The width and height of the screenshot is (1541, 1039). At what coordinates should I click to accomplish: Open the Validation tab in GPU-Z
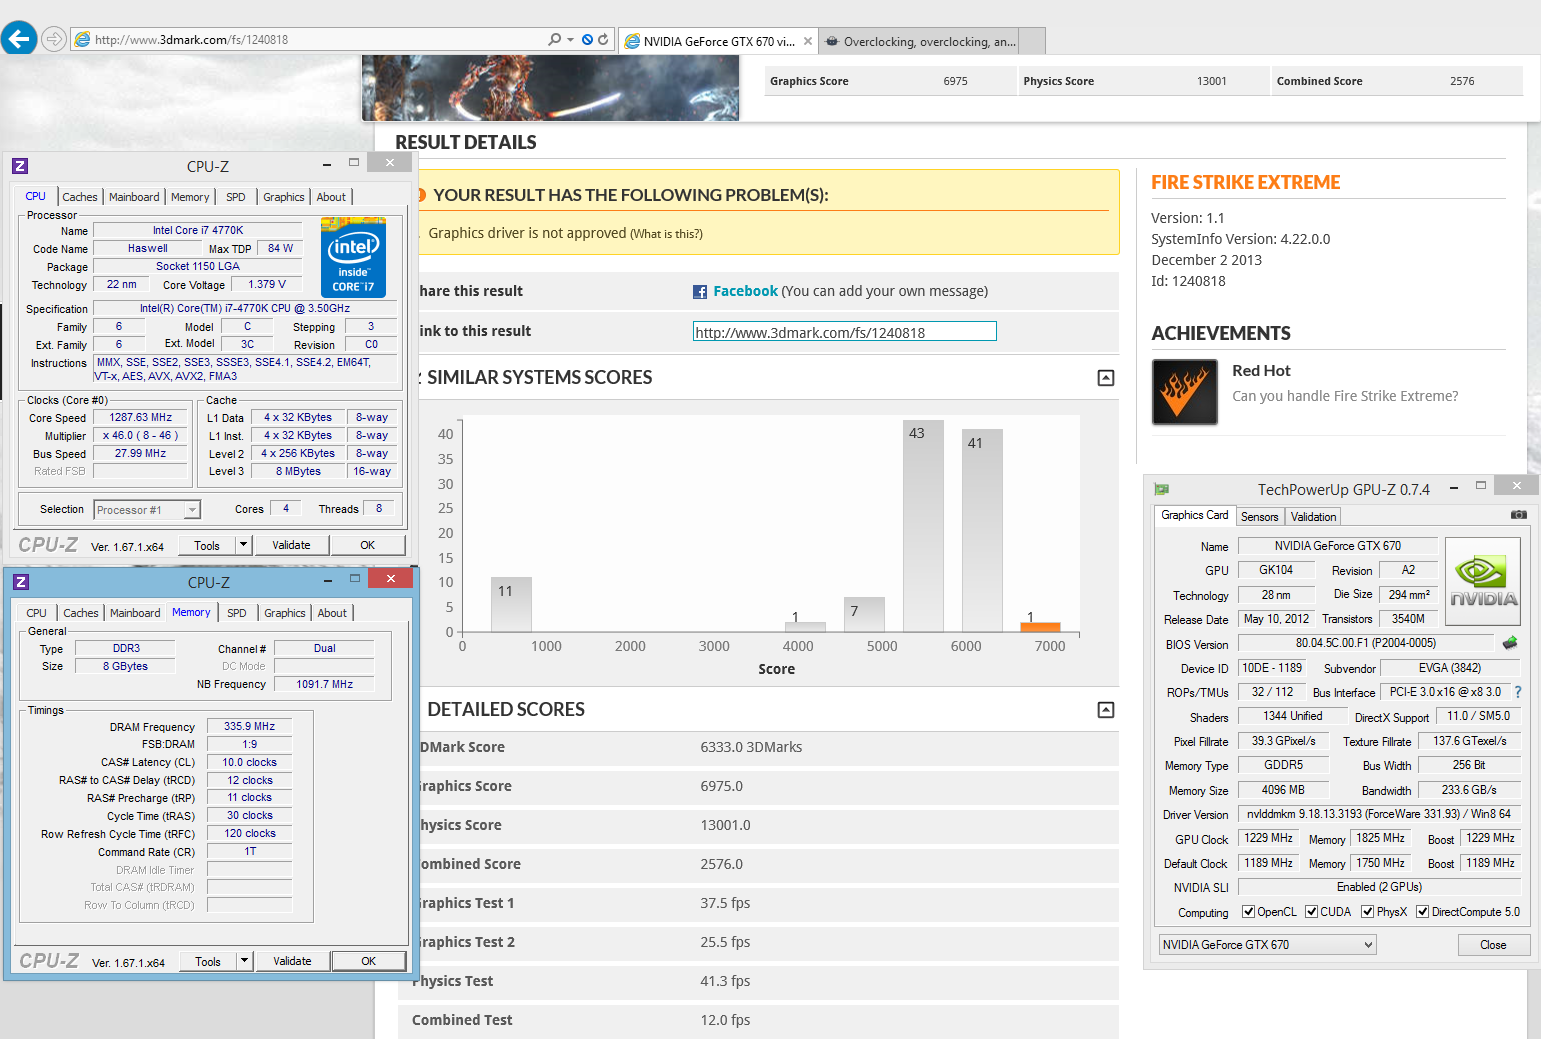(x=1313, y=517)
